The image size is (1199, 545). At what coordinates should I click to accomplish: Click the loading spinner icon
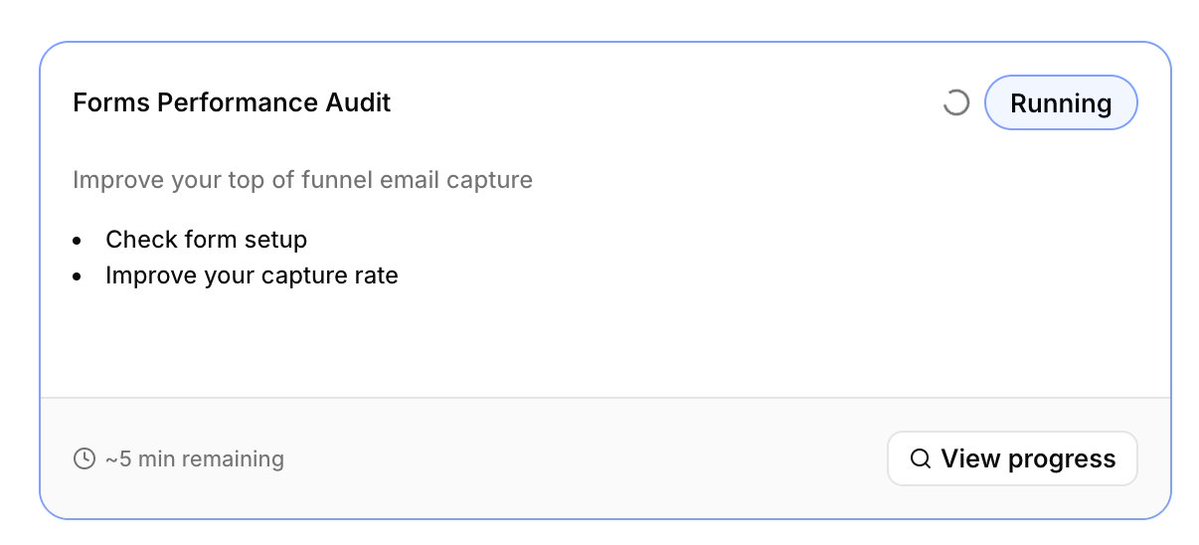click(x=956, y=102)
